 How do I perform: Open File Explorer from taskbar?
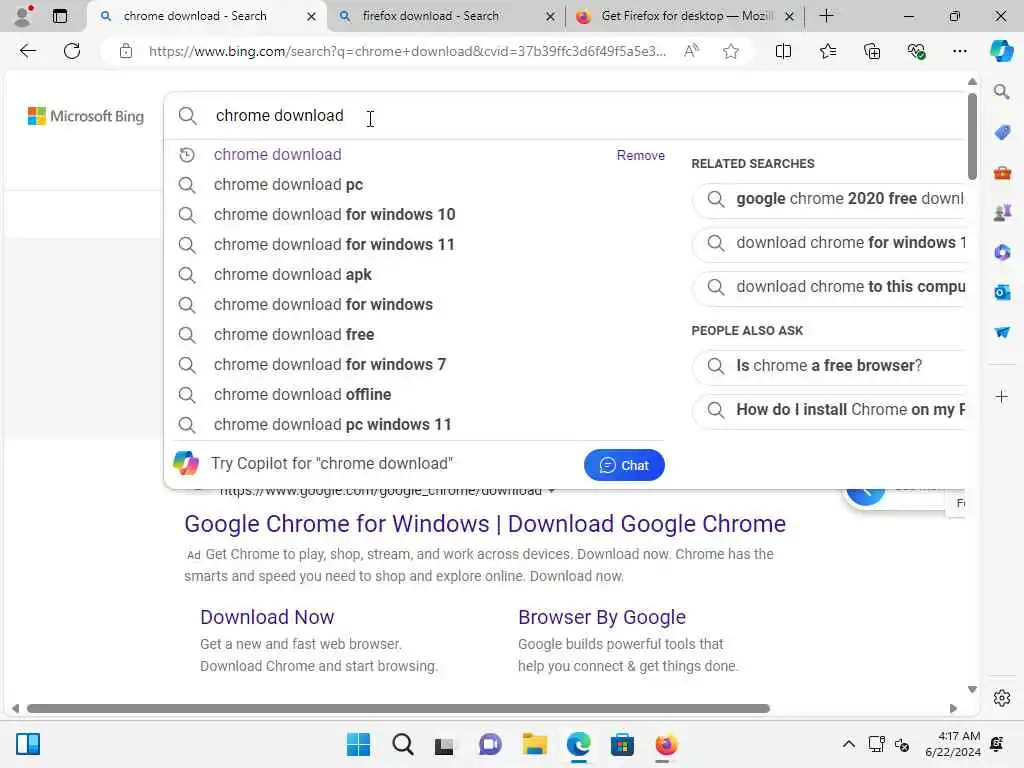point(534,744)
